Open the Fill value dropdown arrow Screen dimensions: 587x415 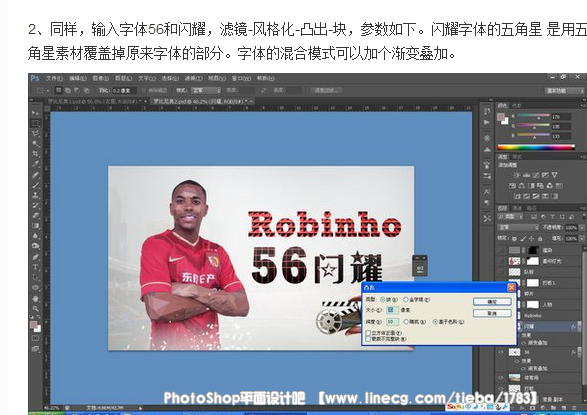[x=581, y=238]
